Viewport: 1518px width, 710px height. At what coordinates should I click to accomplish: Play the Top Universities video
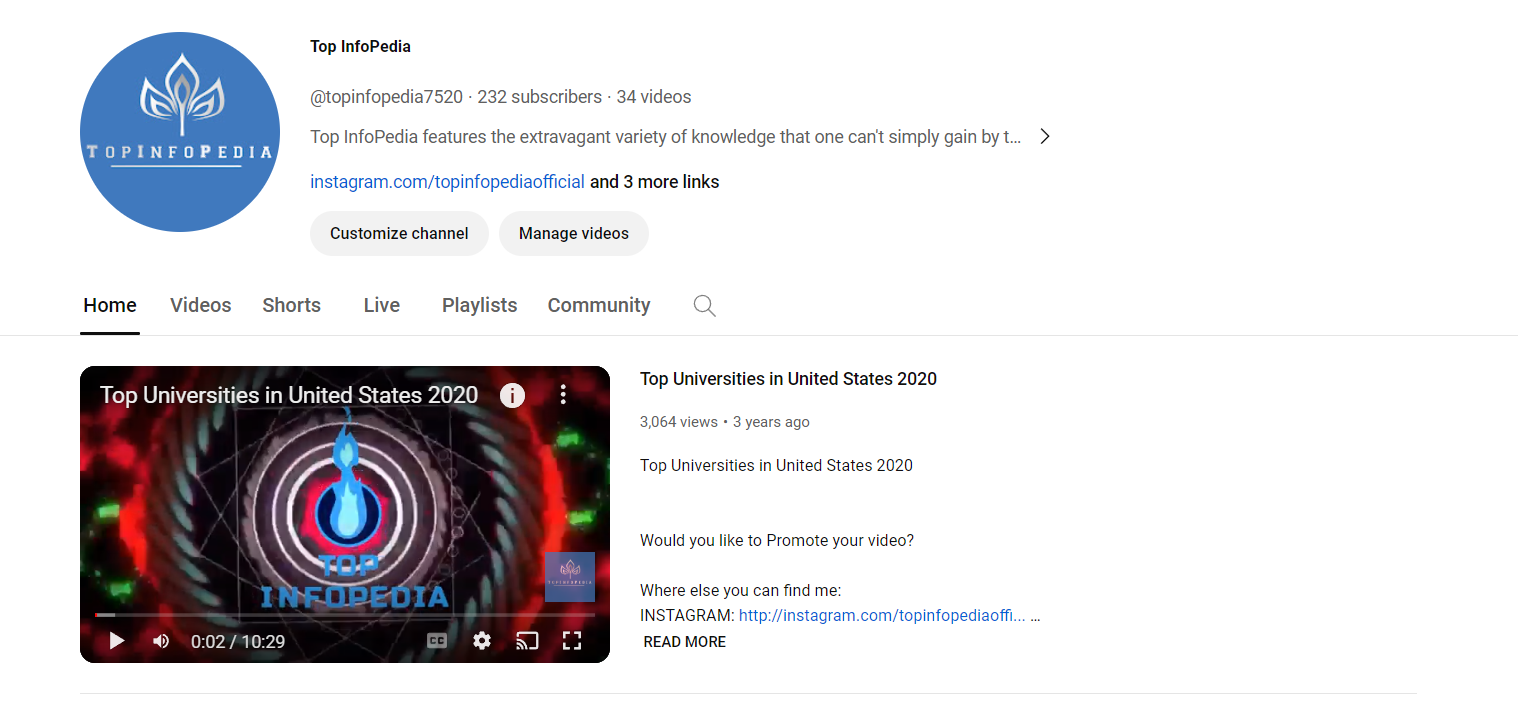[x=116, y=640]
